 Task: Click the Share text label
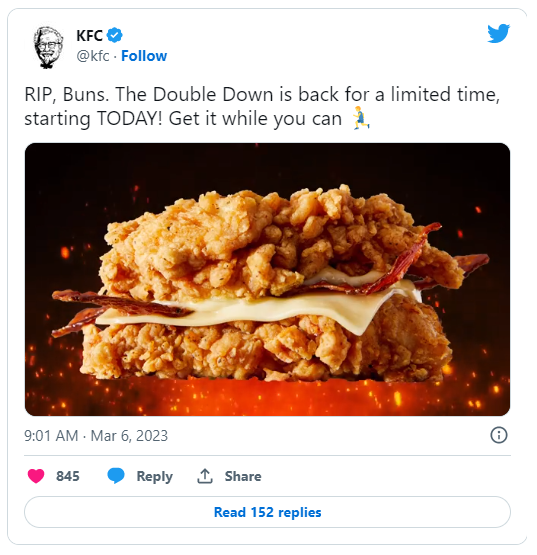243,476
